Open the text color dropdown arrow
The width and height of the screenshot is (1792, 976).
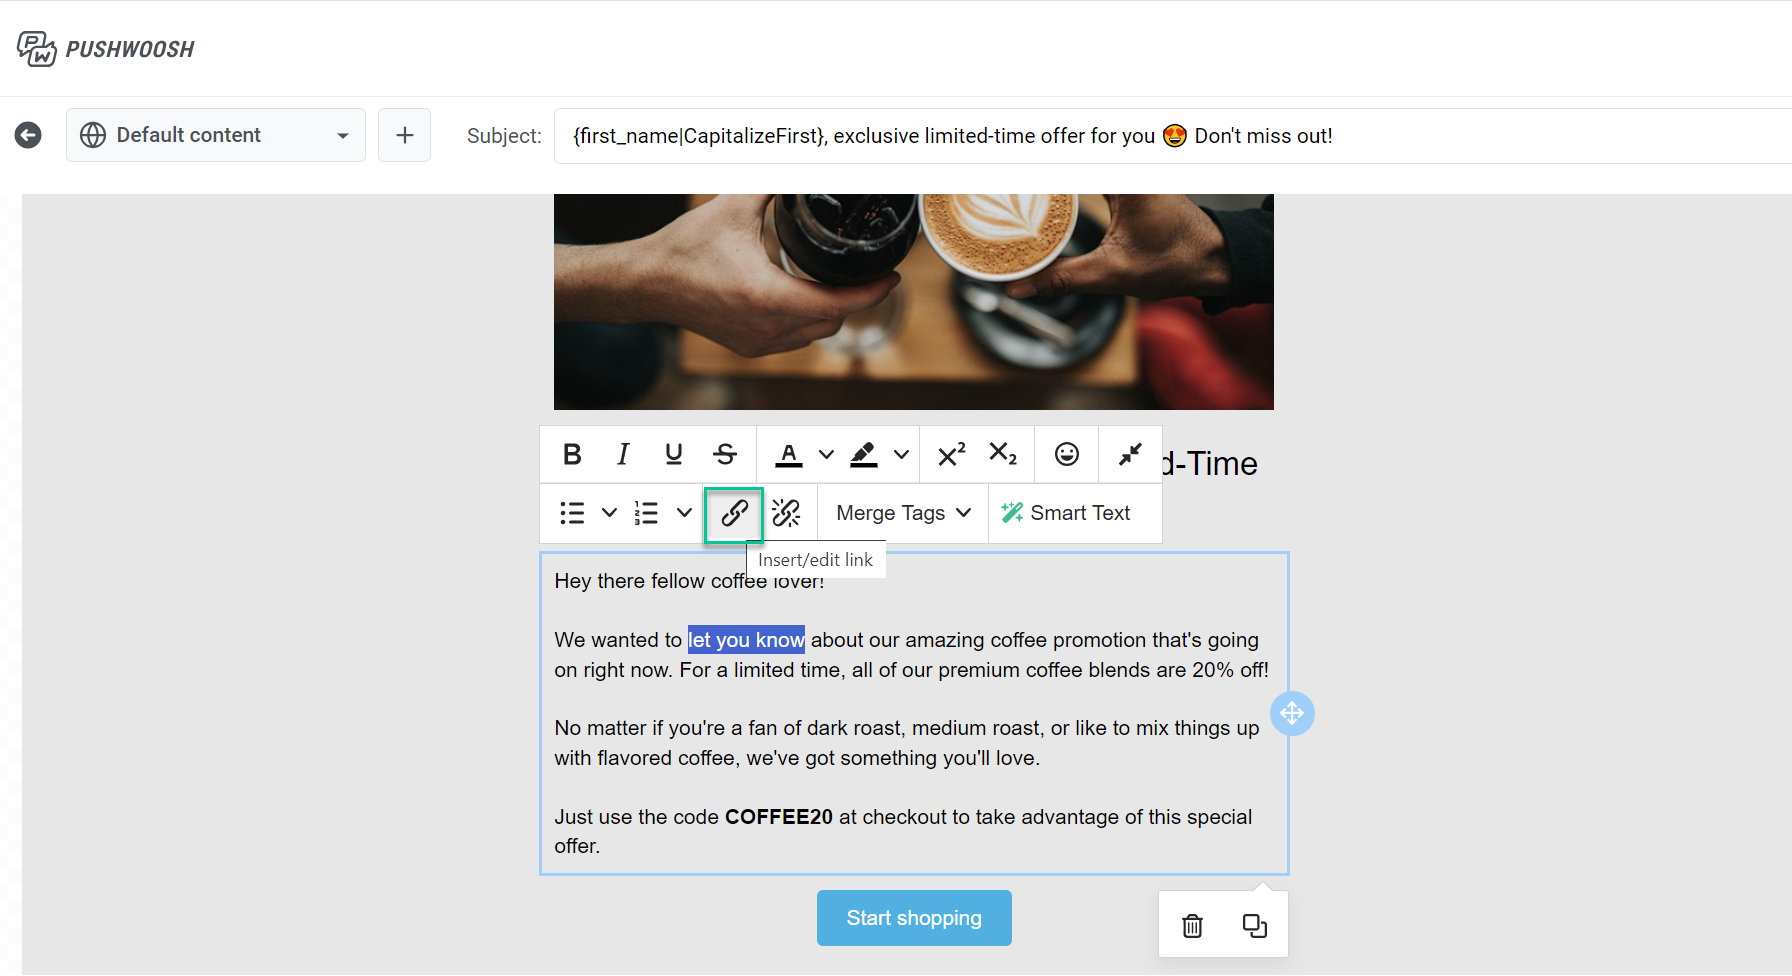tap(826, 455)
